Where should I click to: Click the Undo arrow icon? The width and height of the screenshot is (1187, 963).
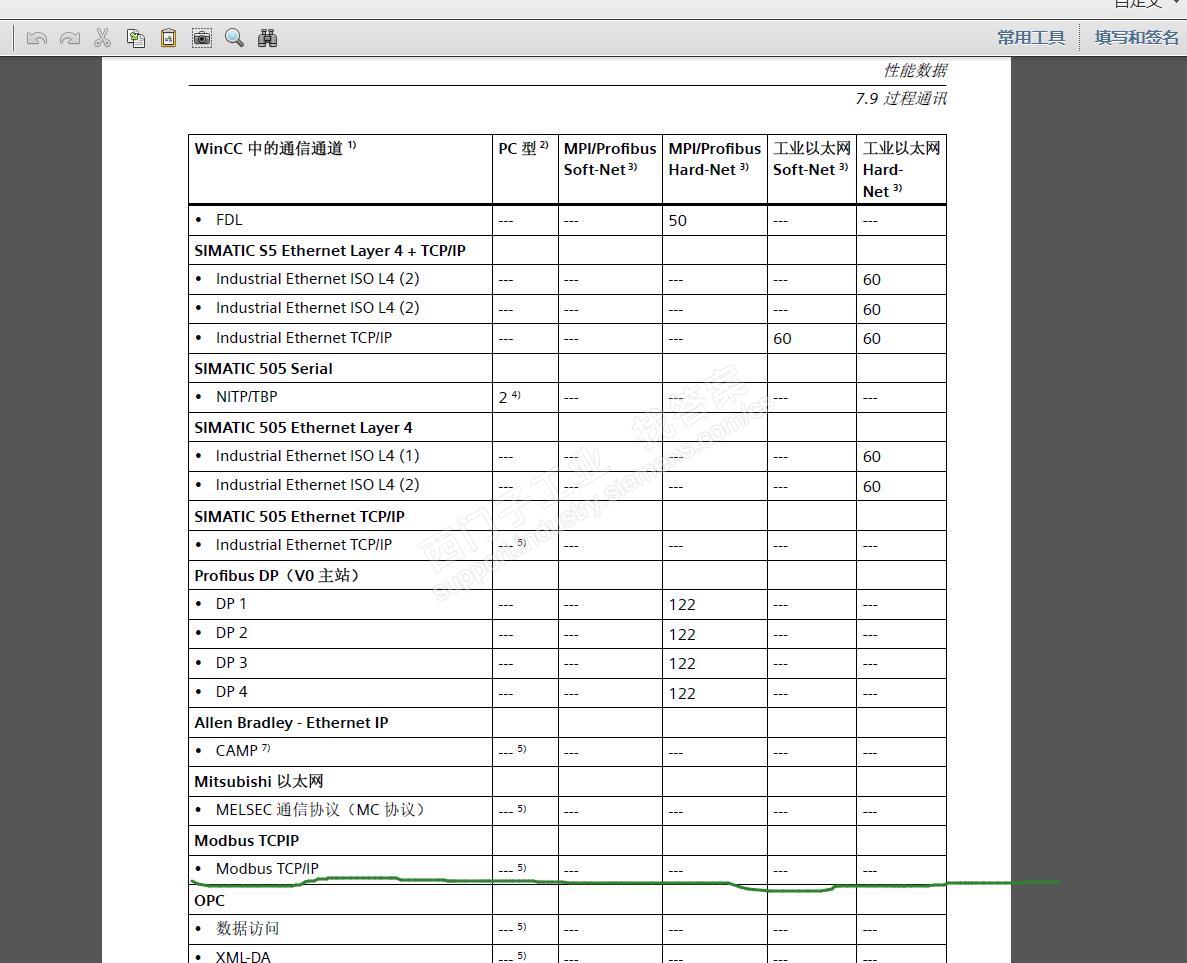pos(36,38)
